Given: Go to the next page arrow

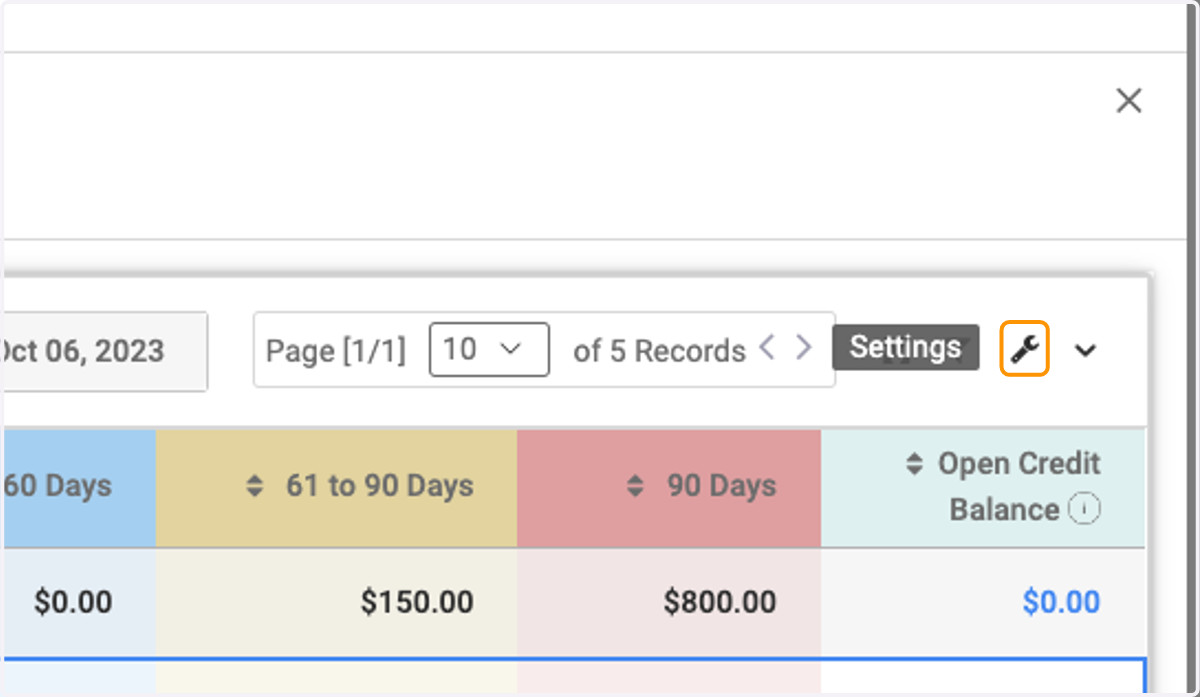Looking at the screenshot, I should pyautogui.click(x=803, y=347).
